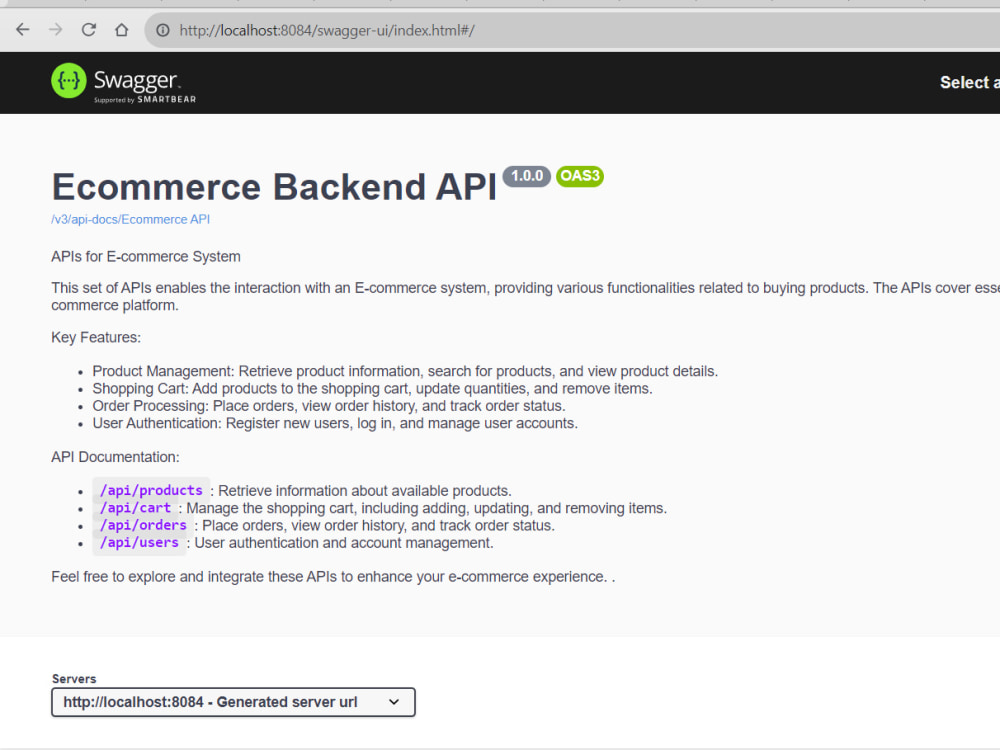Image resolution: width=1000 pixels, height=750 pixels.
Task: Click the 'APIs for E-commerce System' text
Action: pyautogui.click(x=146, y=256)
